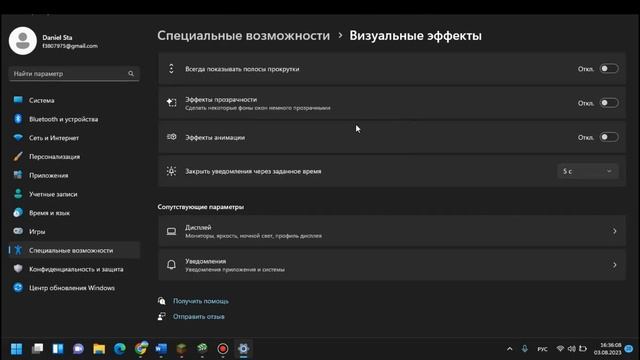The width and height of the screenshot is (640, 360).
Task: Click the 'Сопутствующие параметры' heading
Action: [201, 207]
